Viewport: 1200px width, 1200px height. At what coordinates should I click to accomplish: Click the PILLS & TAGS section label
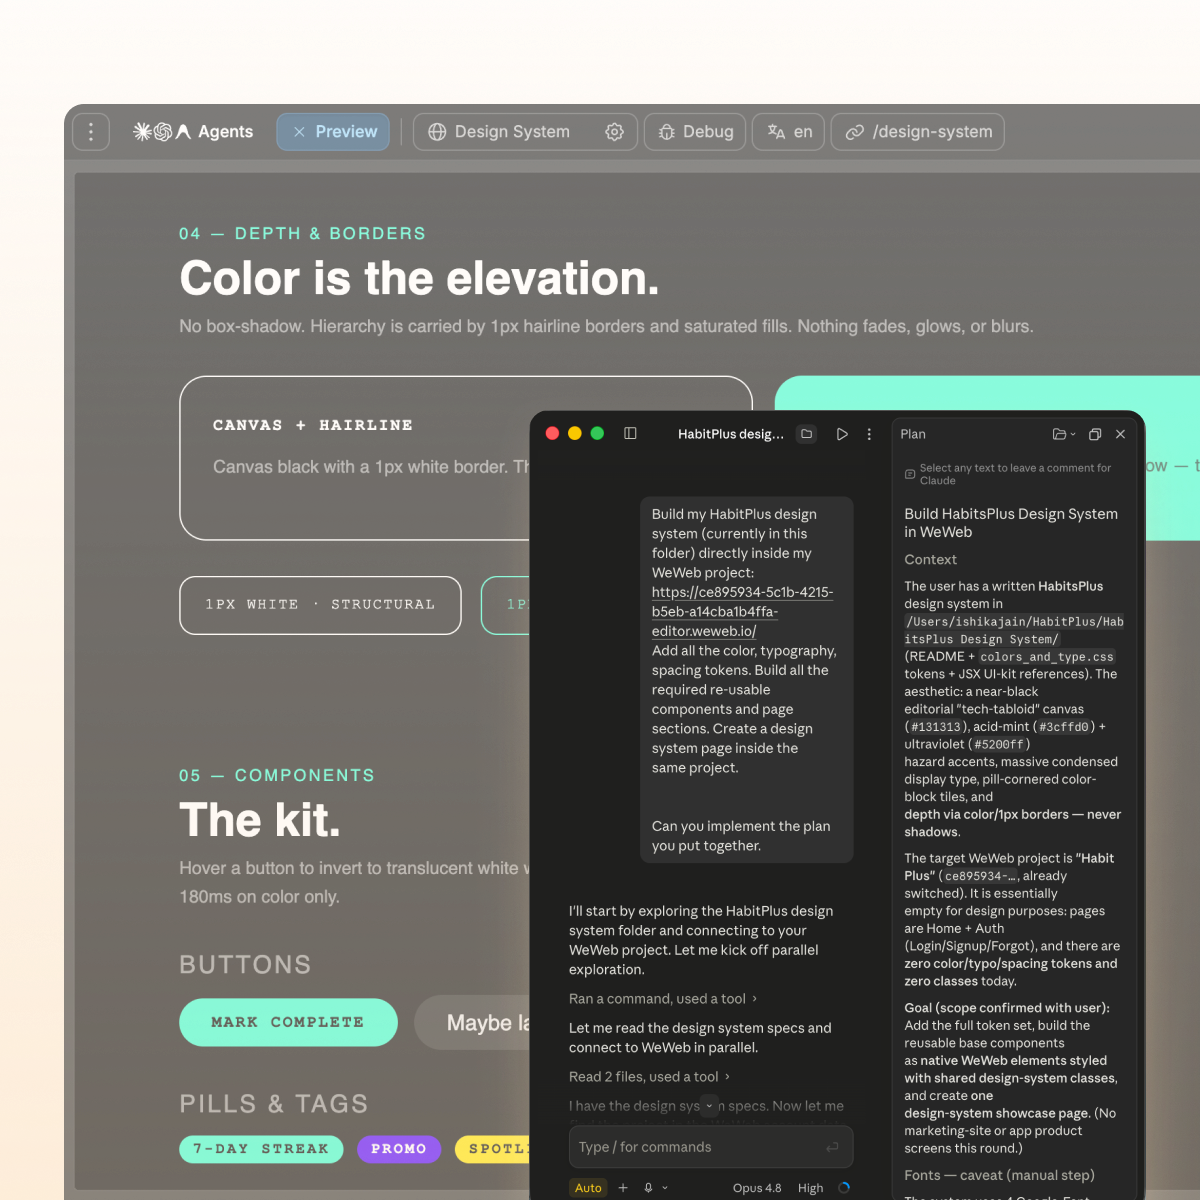click(273, 1103)
